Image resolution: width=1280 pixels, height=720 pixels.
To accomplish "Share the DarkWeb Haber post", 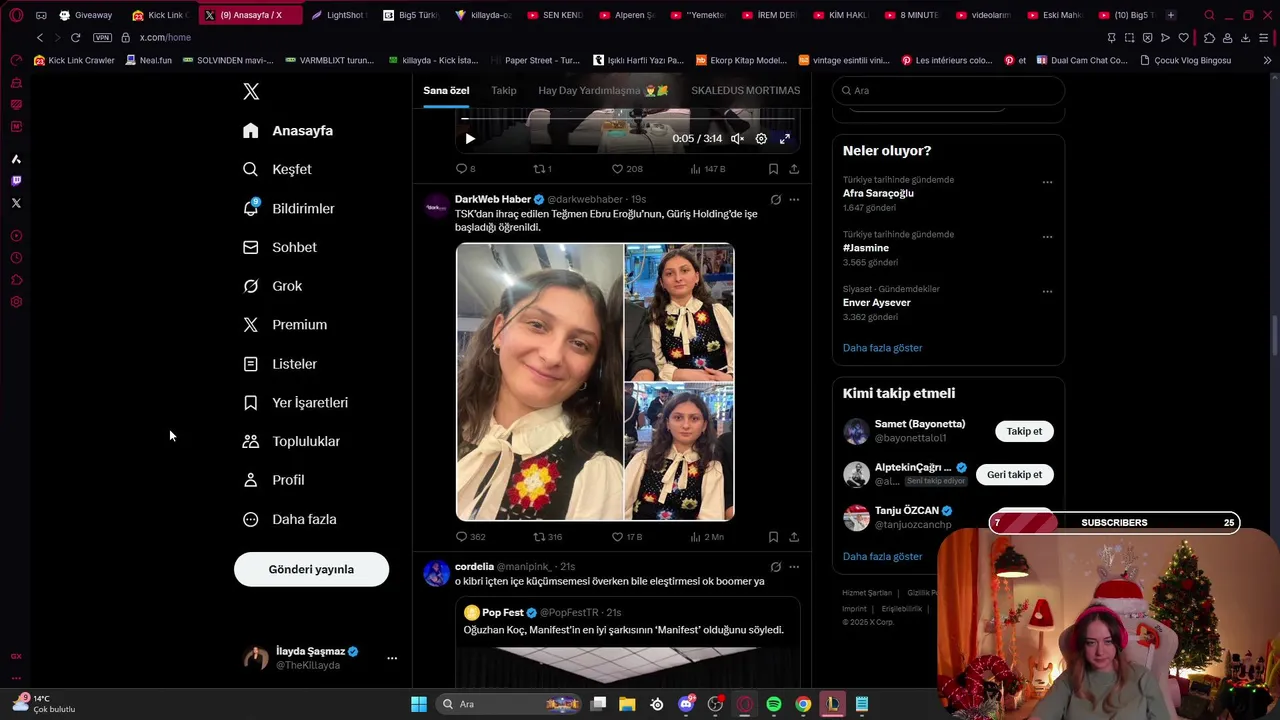I will pos(794,537).
